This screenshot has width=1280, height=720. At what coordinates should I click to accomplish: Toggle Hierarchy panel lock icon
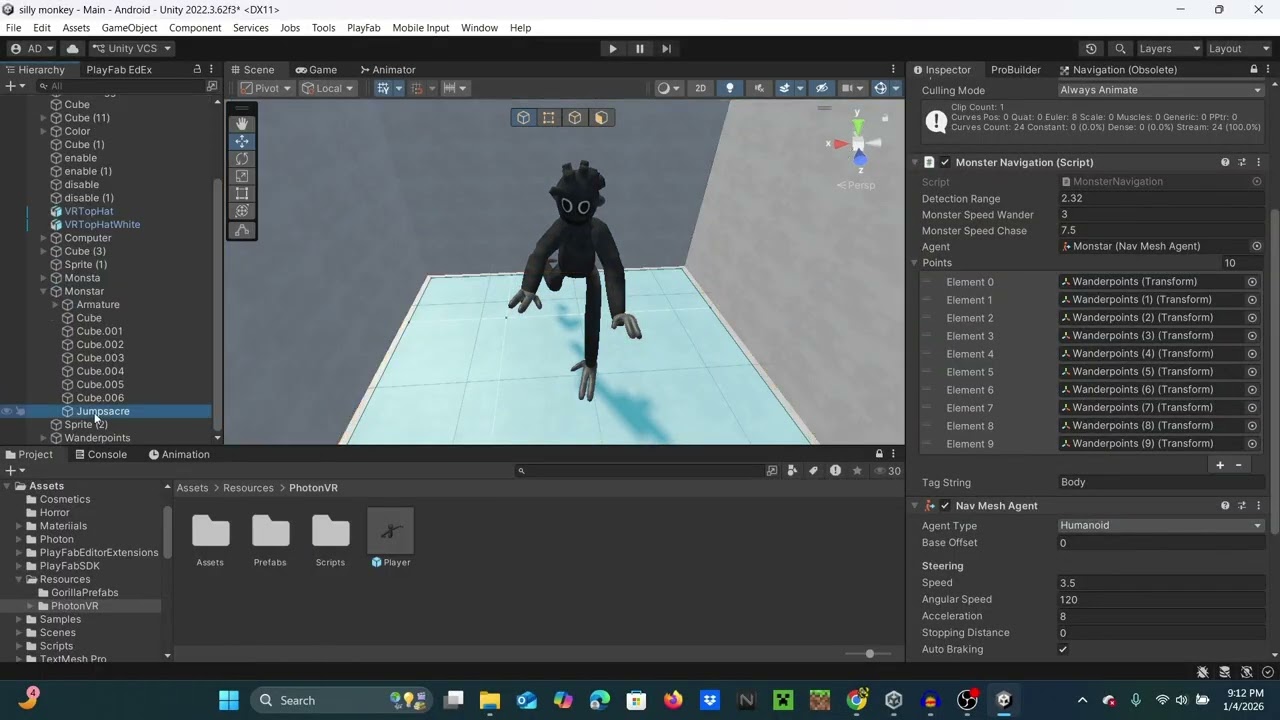[197, 70]
